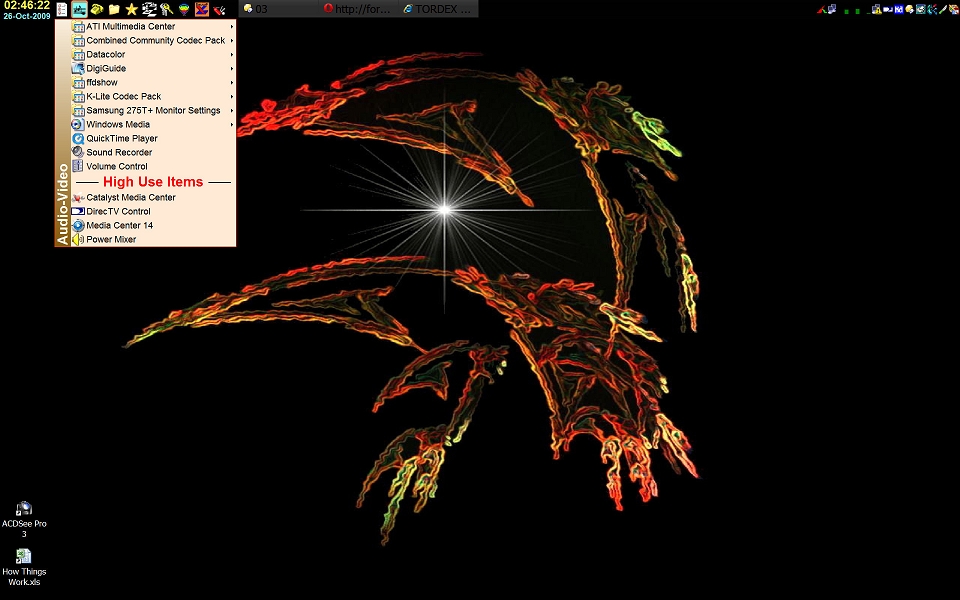This screenshot has width=960, height=600.
Task: Click the clock showing 02:46:22
Action: coord(26,6)
